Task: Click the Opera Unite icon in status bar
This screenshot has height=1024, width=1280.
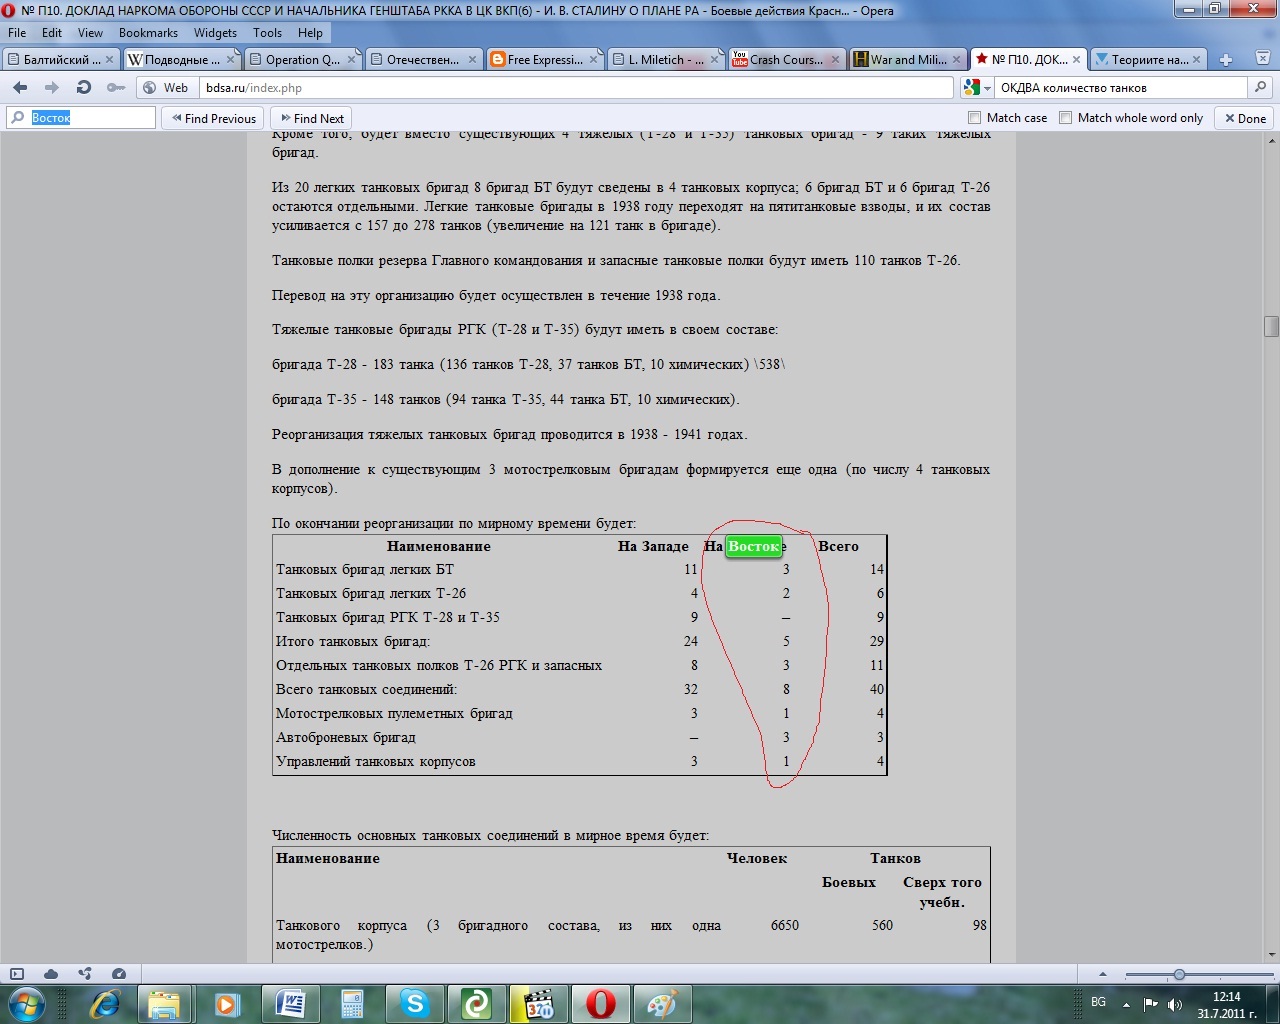Action: pos(85,974)
